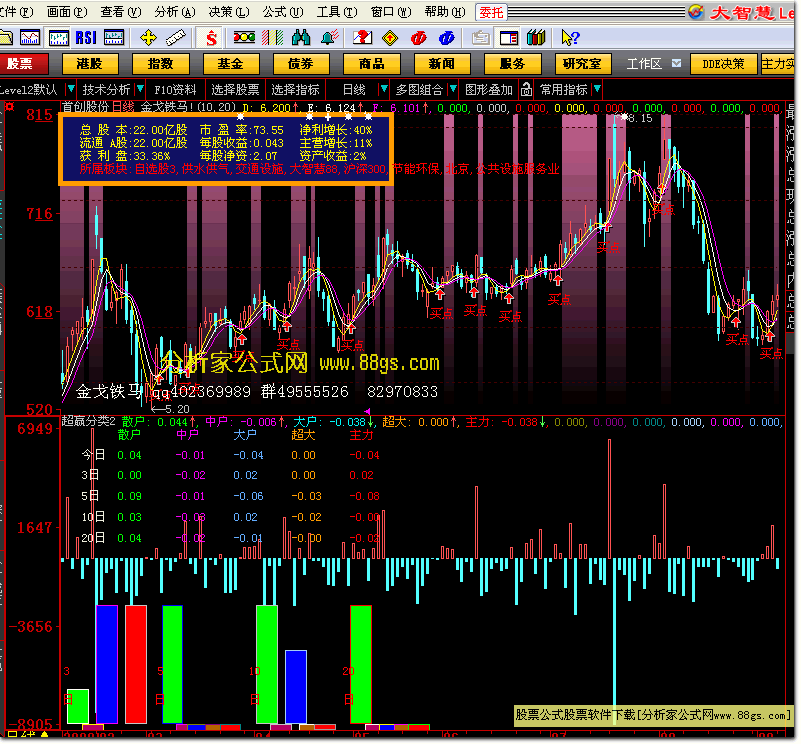Click the open folder toolbar icon

(x=5, y=38)
